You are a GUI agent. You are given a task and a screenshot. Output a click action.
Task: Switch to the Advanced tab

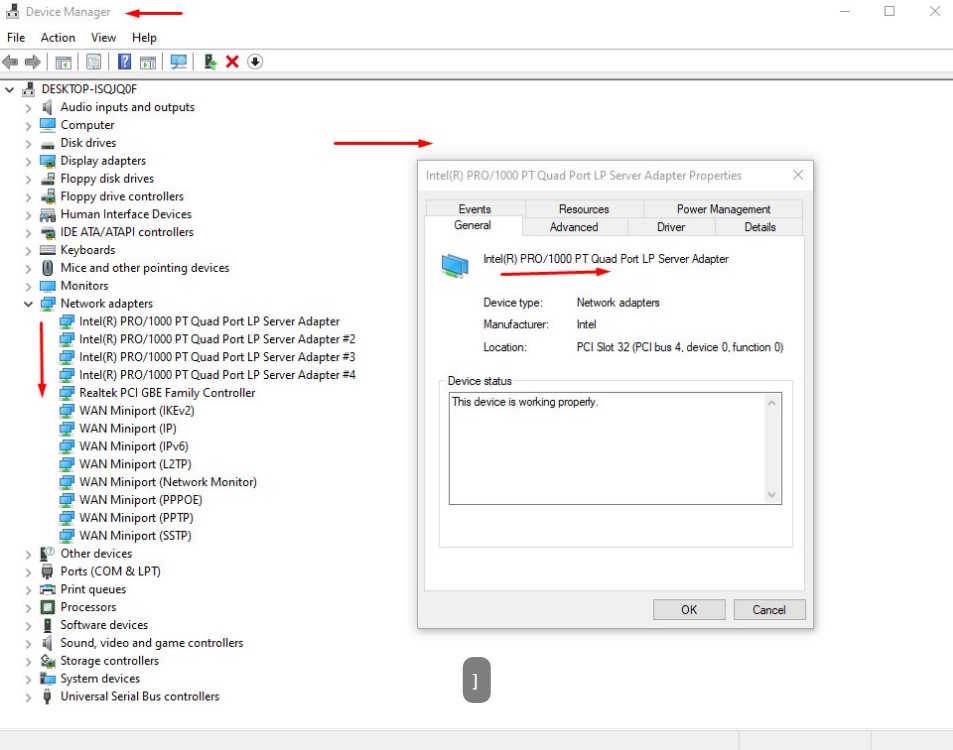pos(574,227)
